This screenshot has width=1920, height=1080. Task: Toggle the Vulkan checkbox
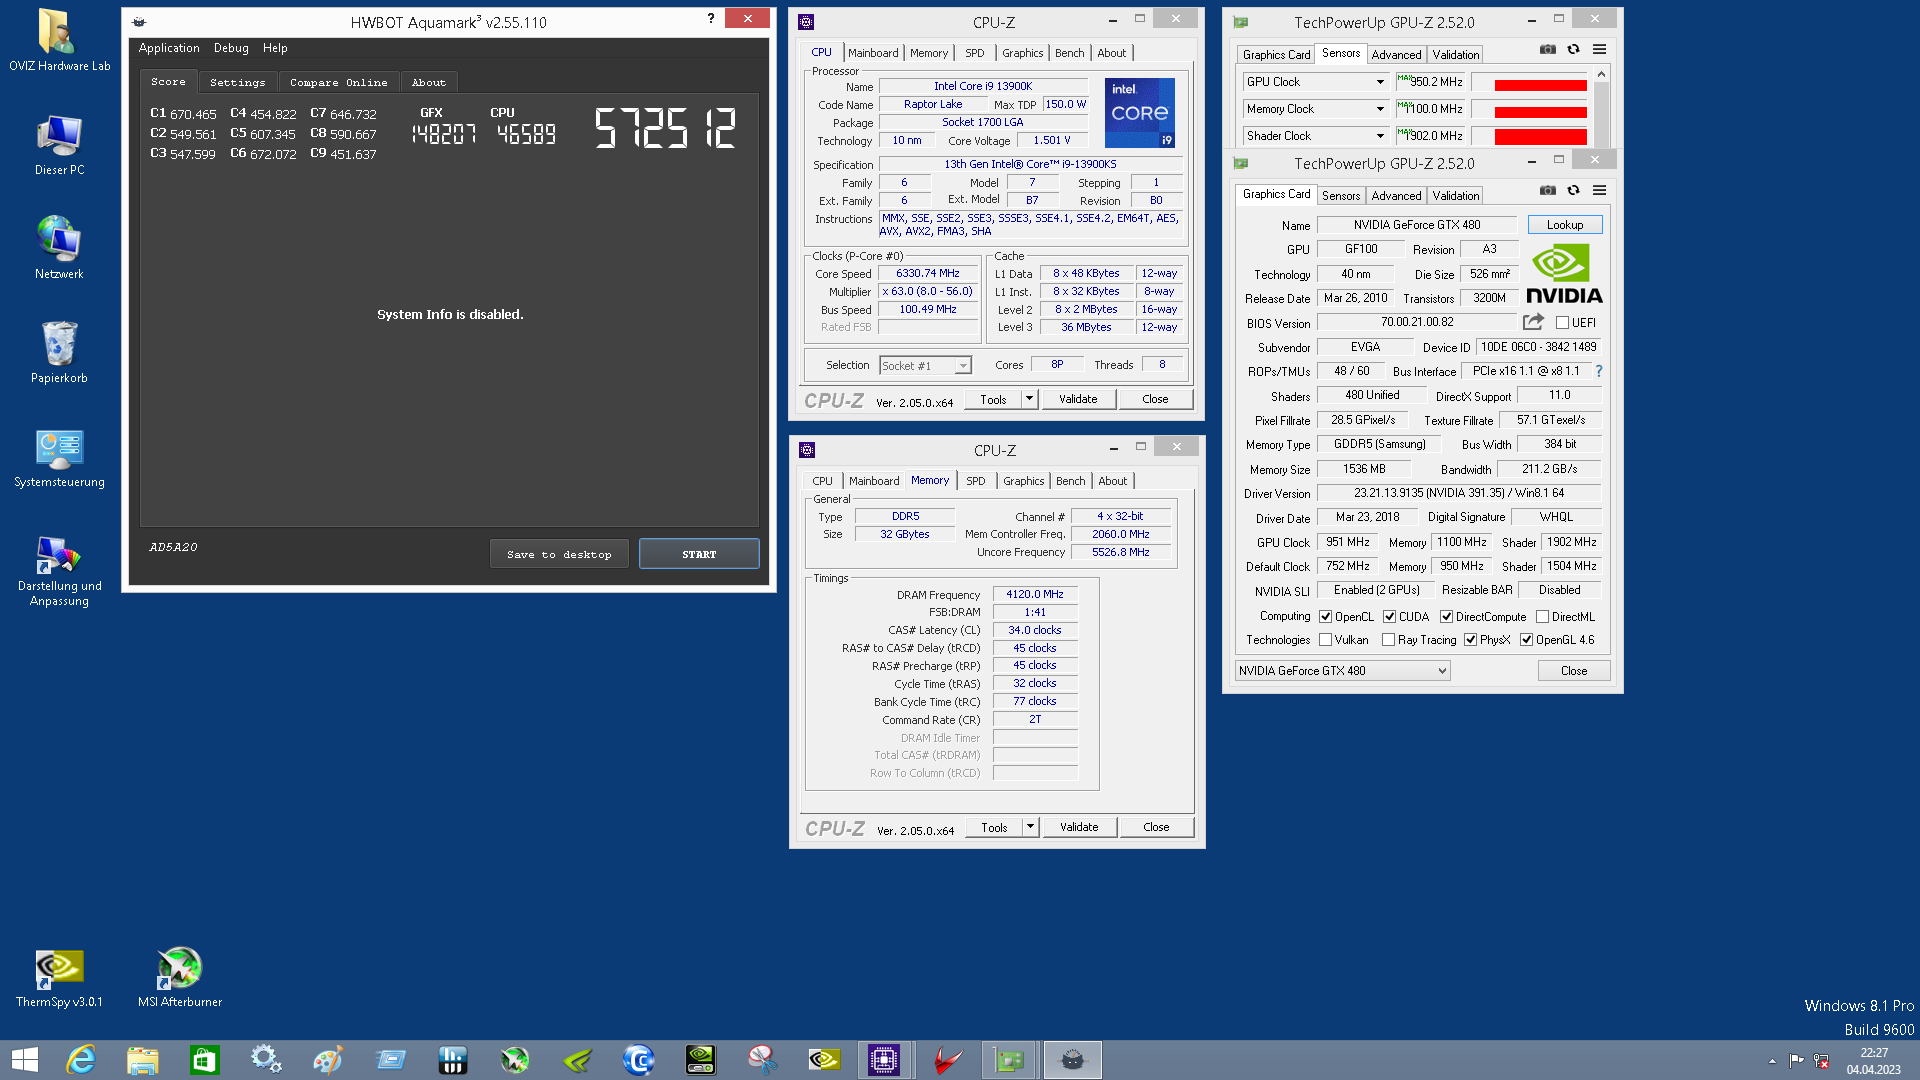[x=1325, y=640]
